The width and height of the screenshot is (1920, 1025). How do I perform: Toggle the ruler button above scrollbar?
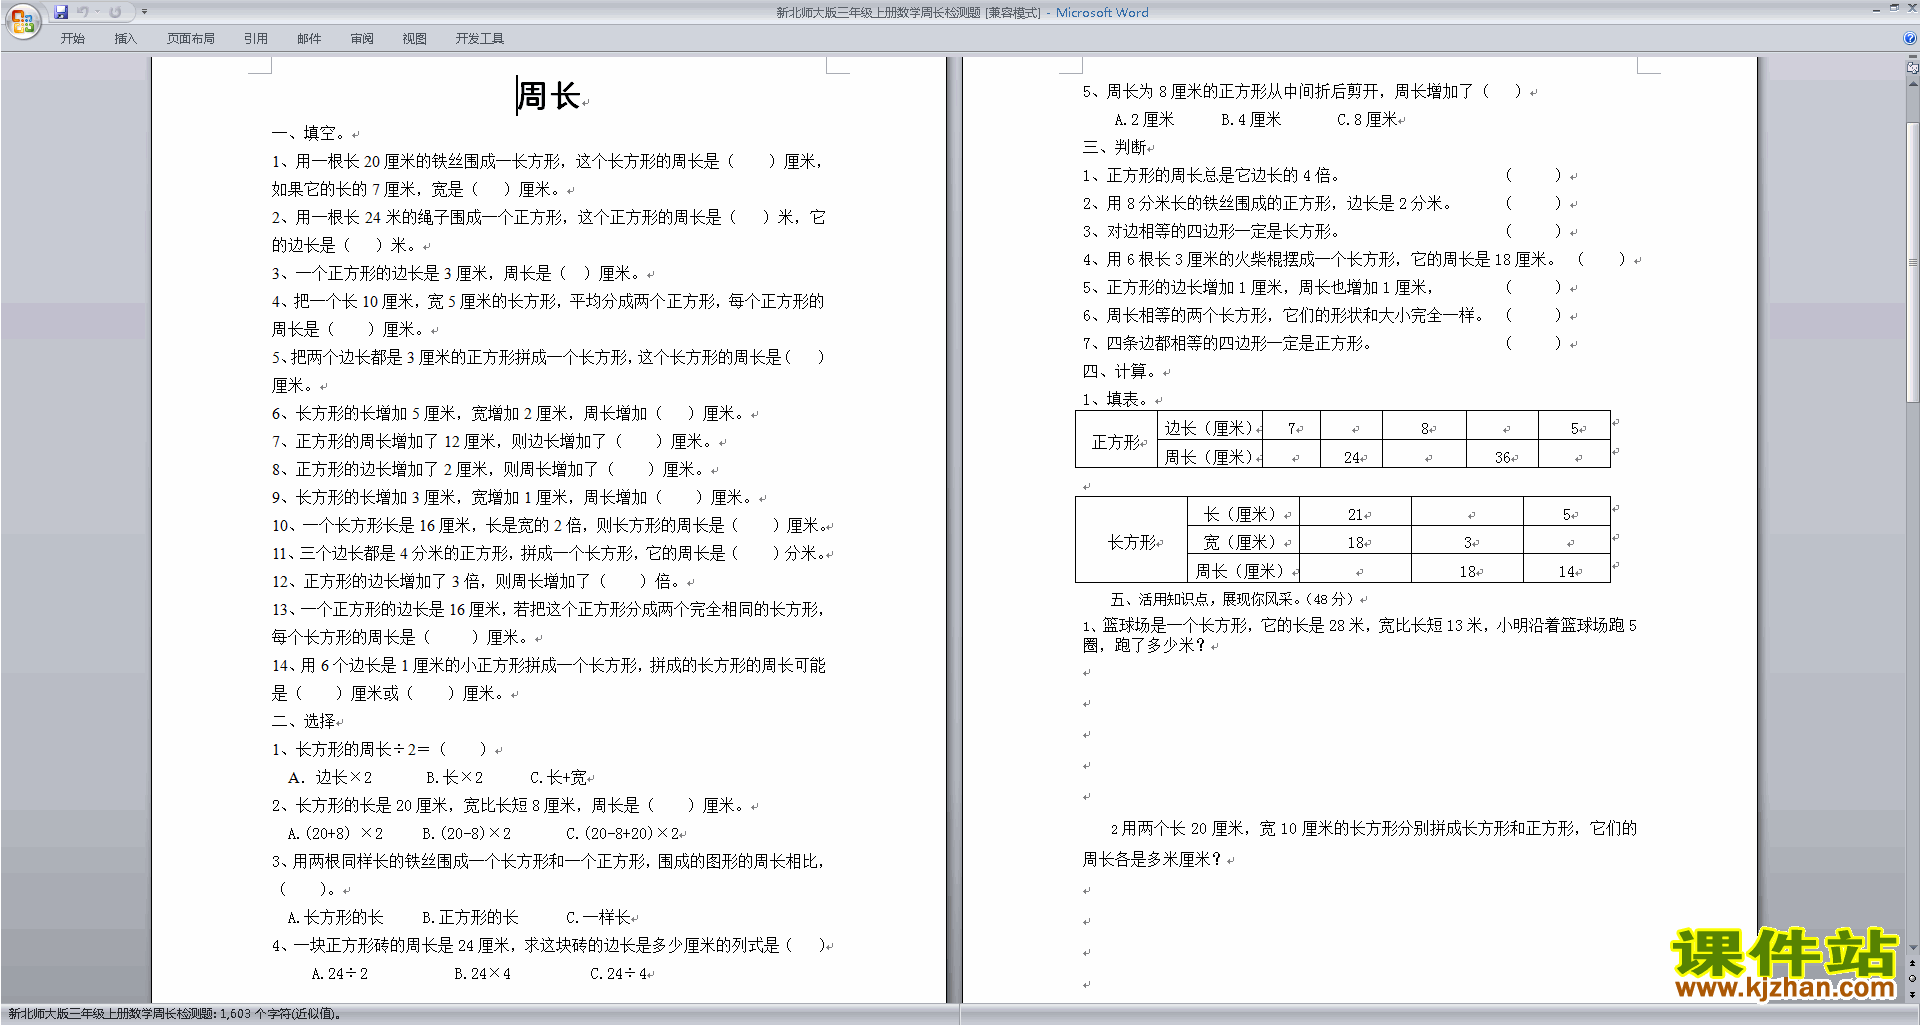click(1913, 67)
